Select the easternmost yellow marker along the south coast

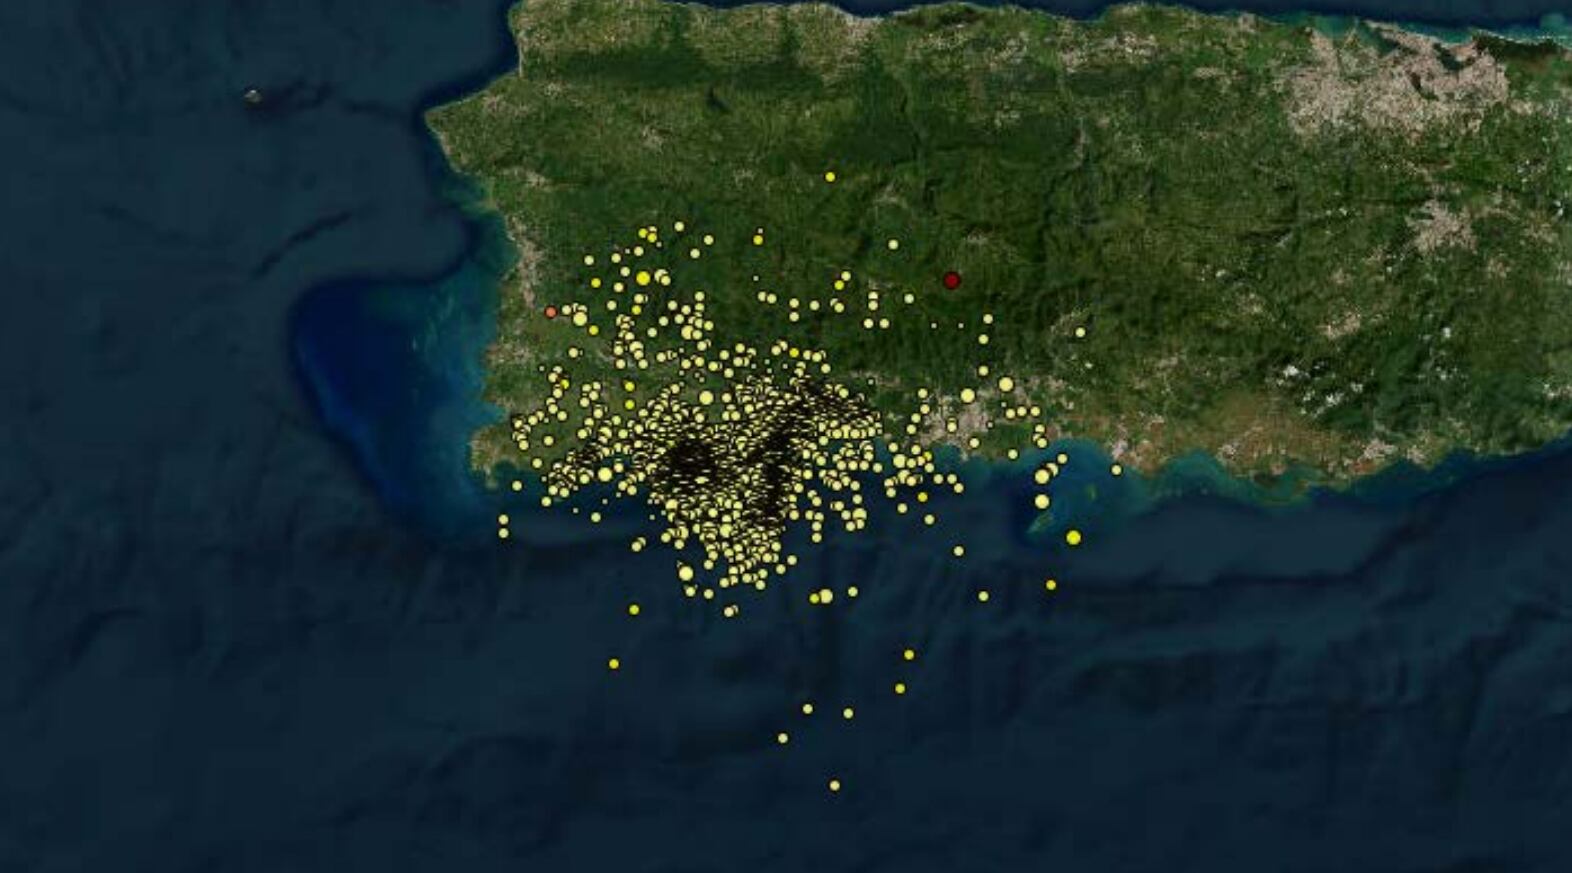pyautogui.click(x=1116, y=469)
